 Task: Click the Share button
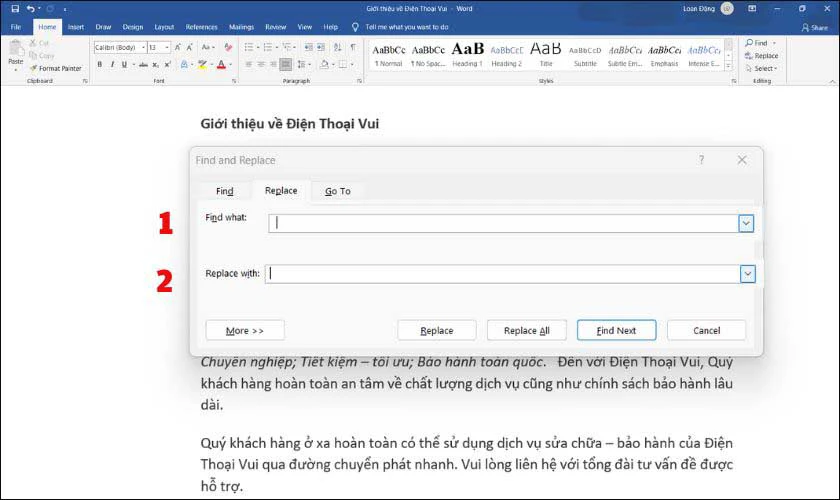tap(814, 27)
